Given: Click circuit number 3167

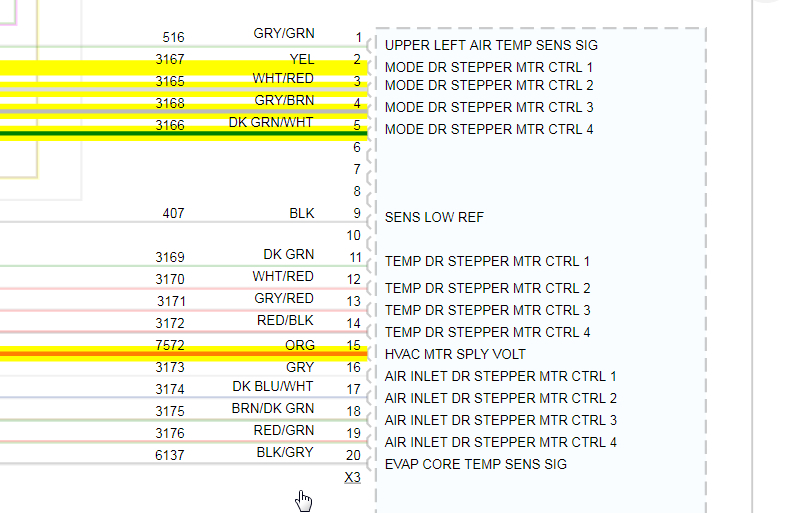Looking at the screenshot, I should pyautogui.click(x=170, y=60).
